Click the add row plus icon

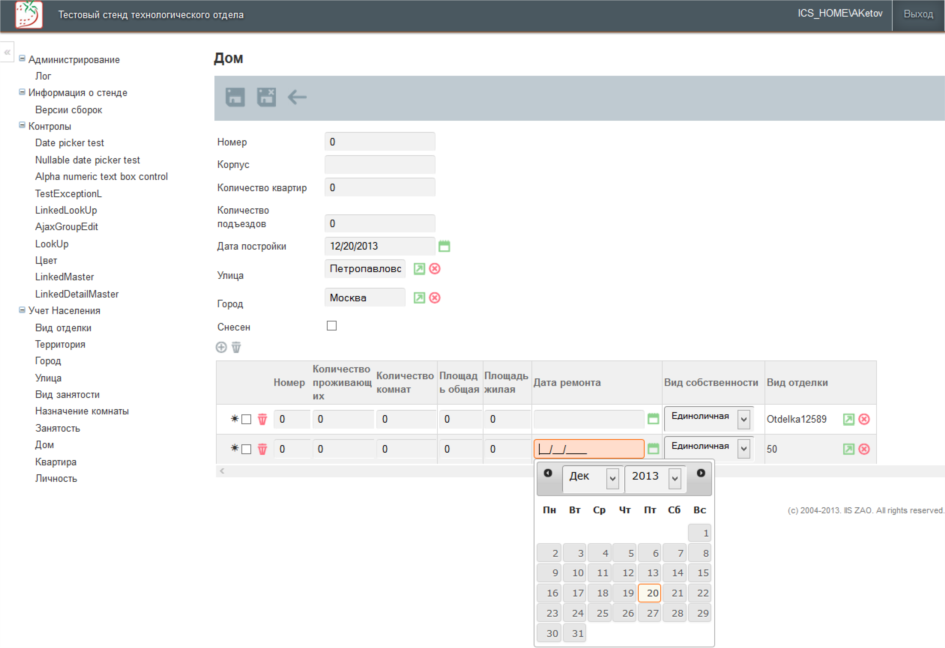[x=221, y=347]
